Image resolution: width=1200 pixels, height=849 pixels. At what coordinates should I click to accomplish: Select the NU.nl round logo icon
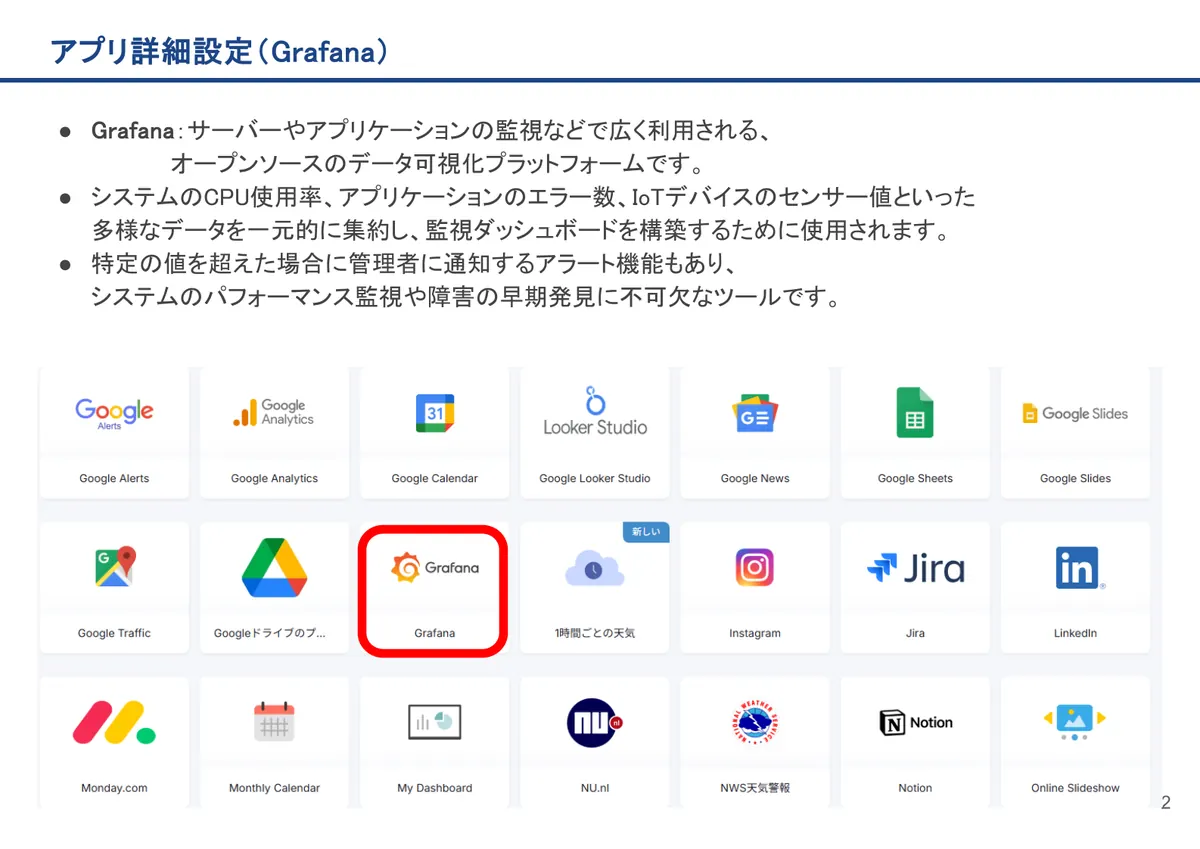click(x=595, y=722)
